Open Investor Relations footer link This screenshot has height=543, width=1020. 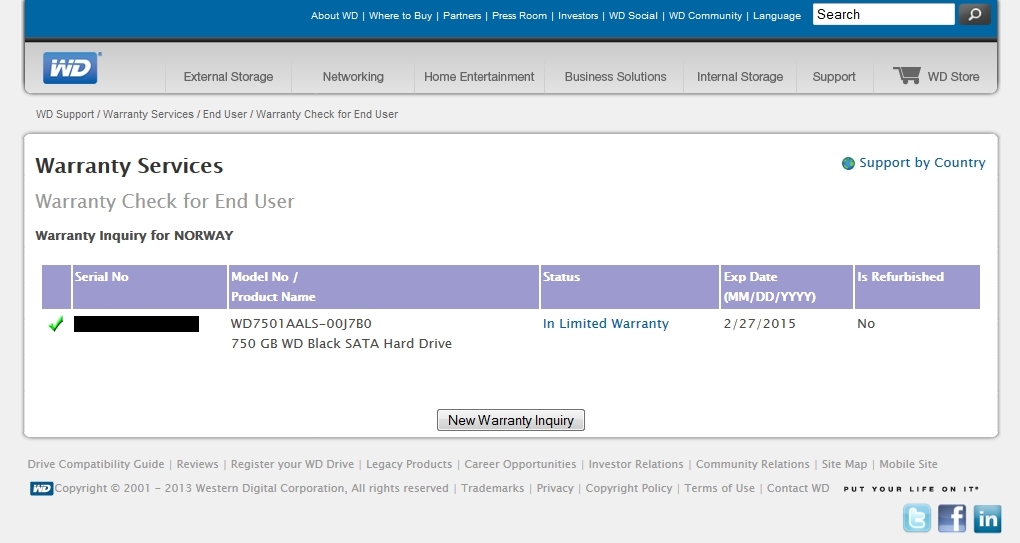636,464
